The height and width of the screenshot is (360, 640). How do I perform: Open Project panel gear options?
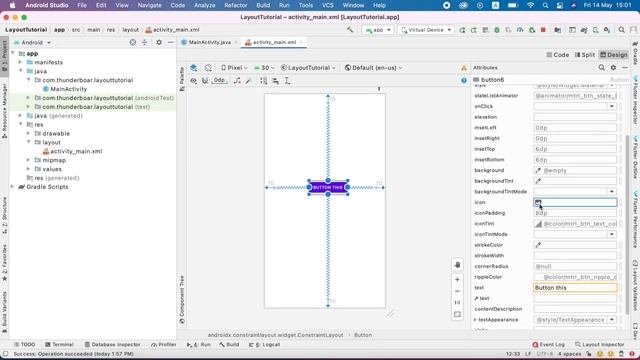(159, 42)
